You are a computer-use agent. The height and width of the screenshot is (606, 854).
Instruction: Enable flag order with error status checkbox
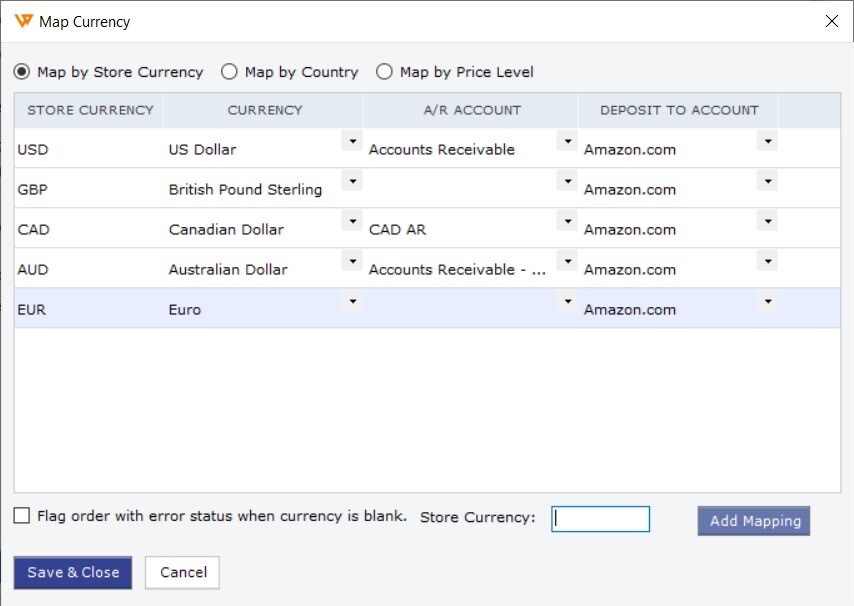[22, 515]
